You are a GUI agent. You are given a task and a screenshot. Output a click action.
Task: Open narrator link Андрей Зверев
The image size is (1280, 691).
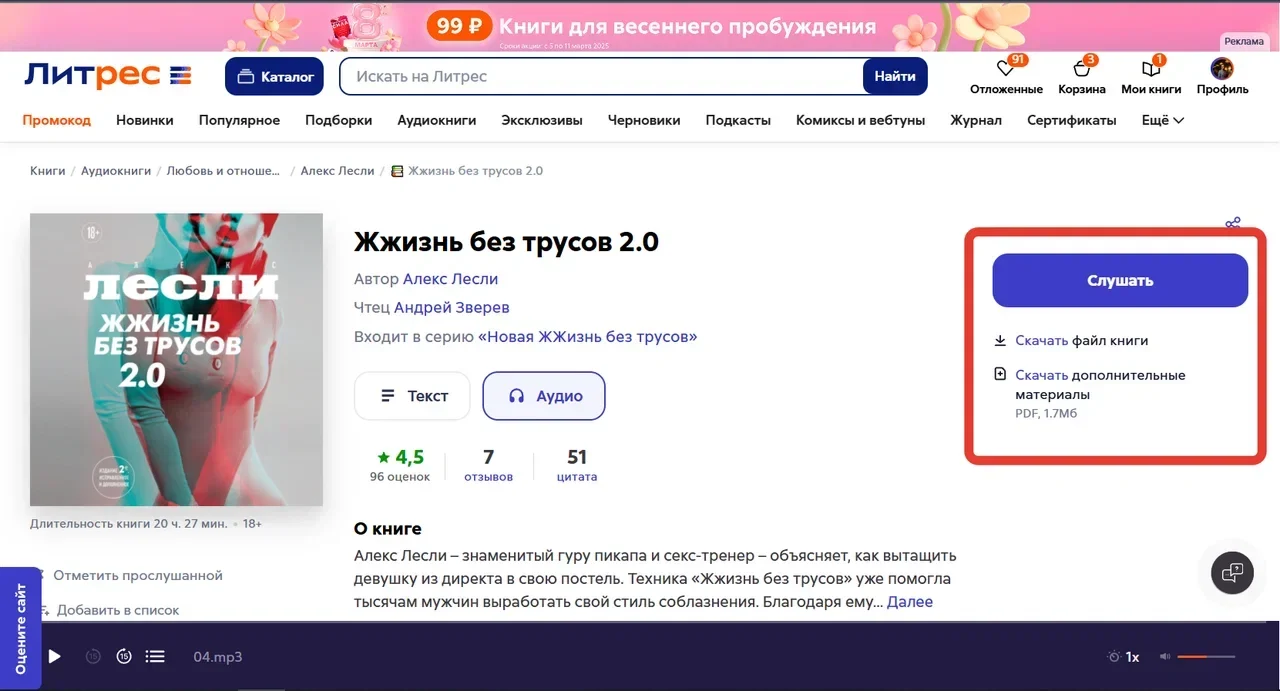[x=451, y=308]
